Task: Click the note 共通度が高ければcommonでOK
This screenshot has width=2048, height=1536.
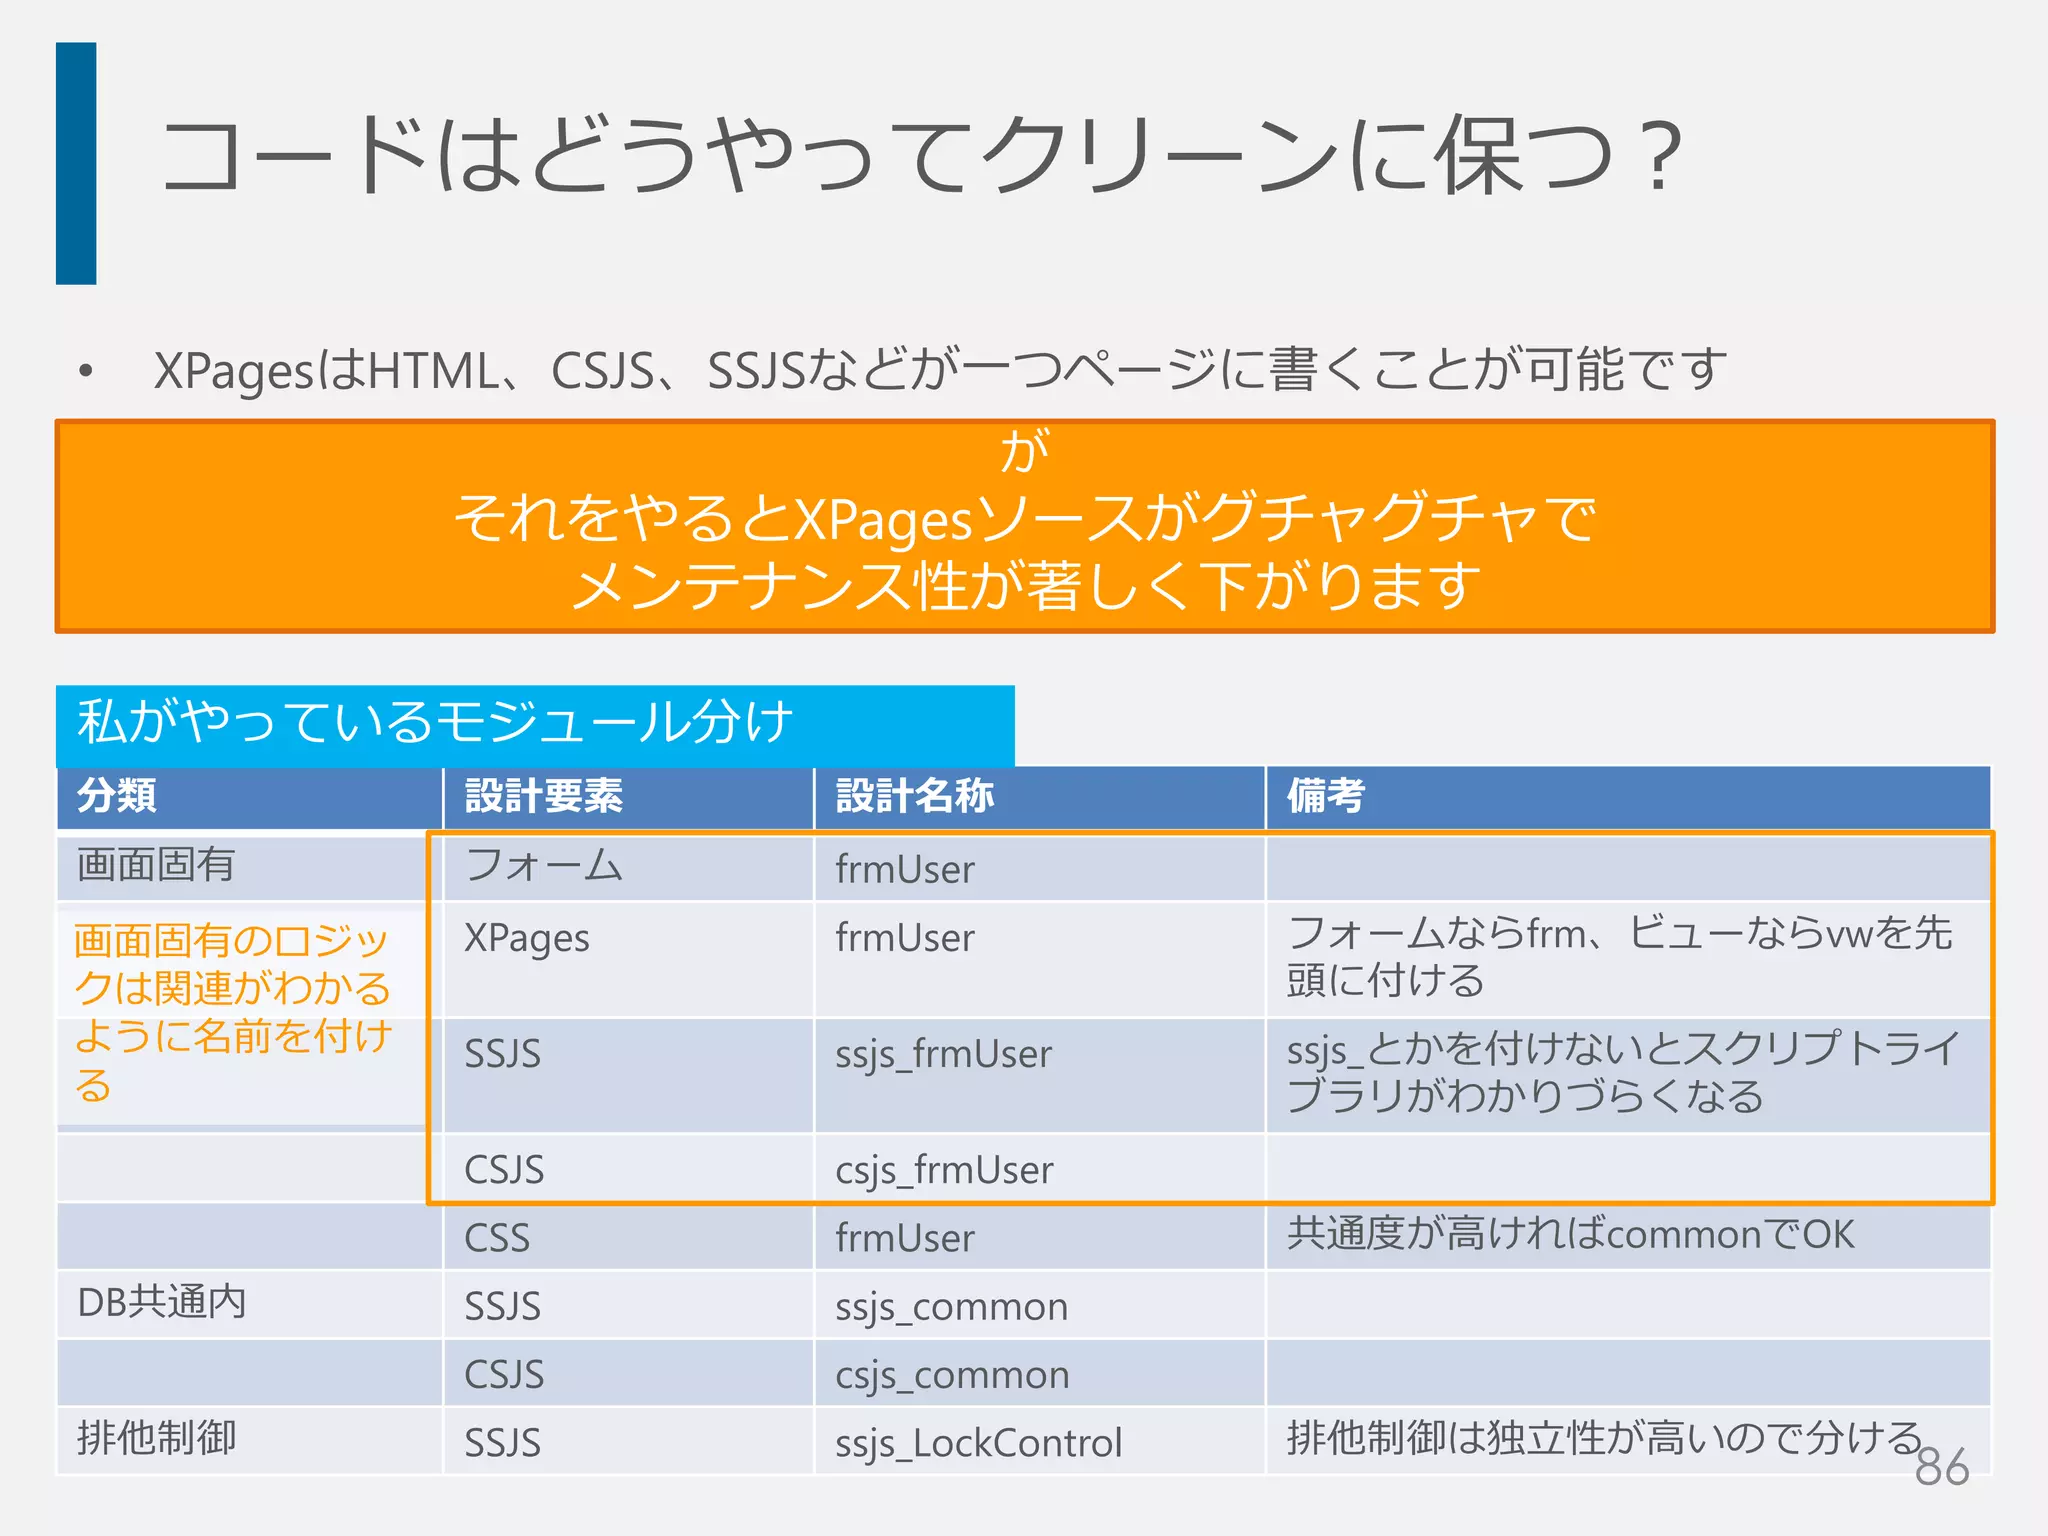Action: (1570, 1234)
